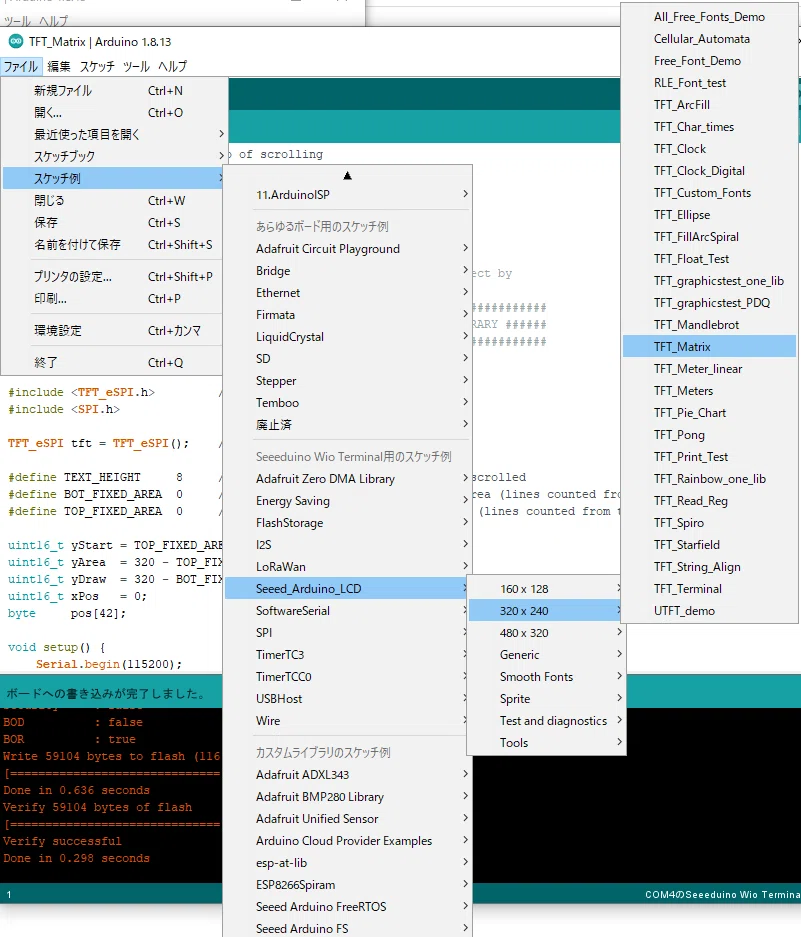801x937 pixels.
Task: Open the Stepper examples submenu
Action: tap(348, 381)
